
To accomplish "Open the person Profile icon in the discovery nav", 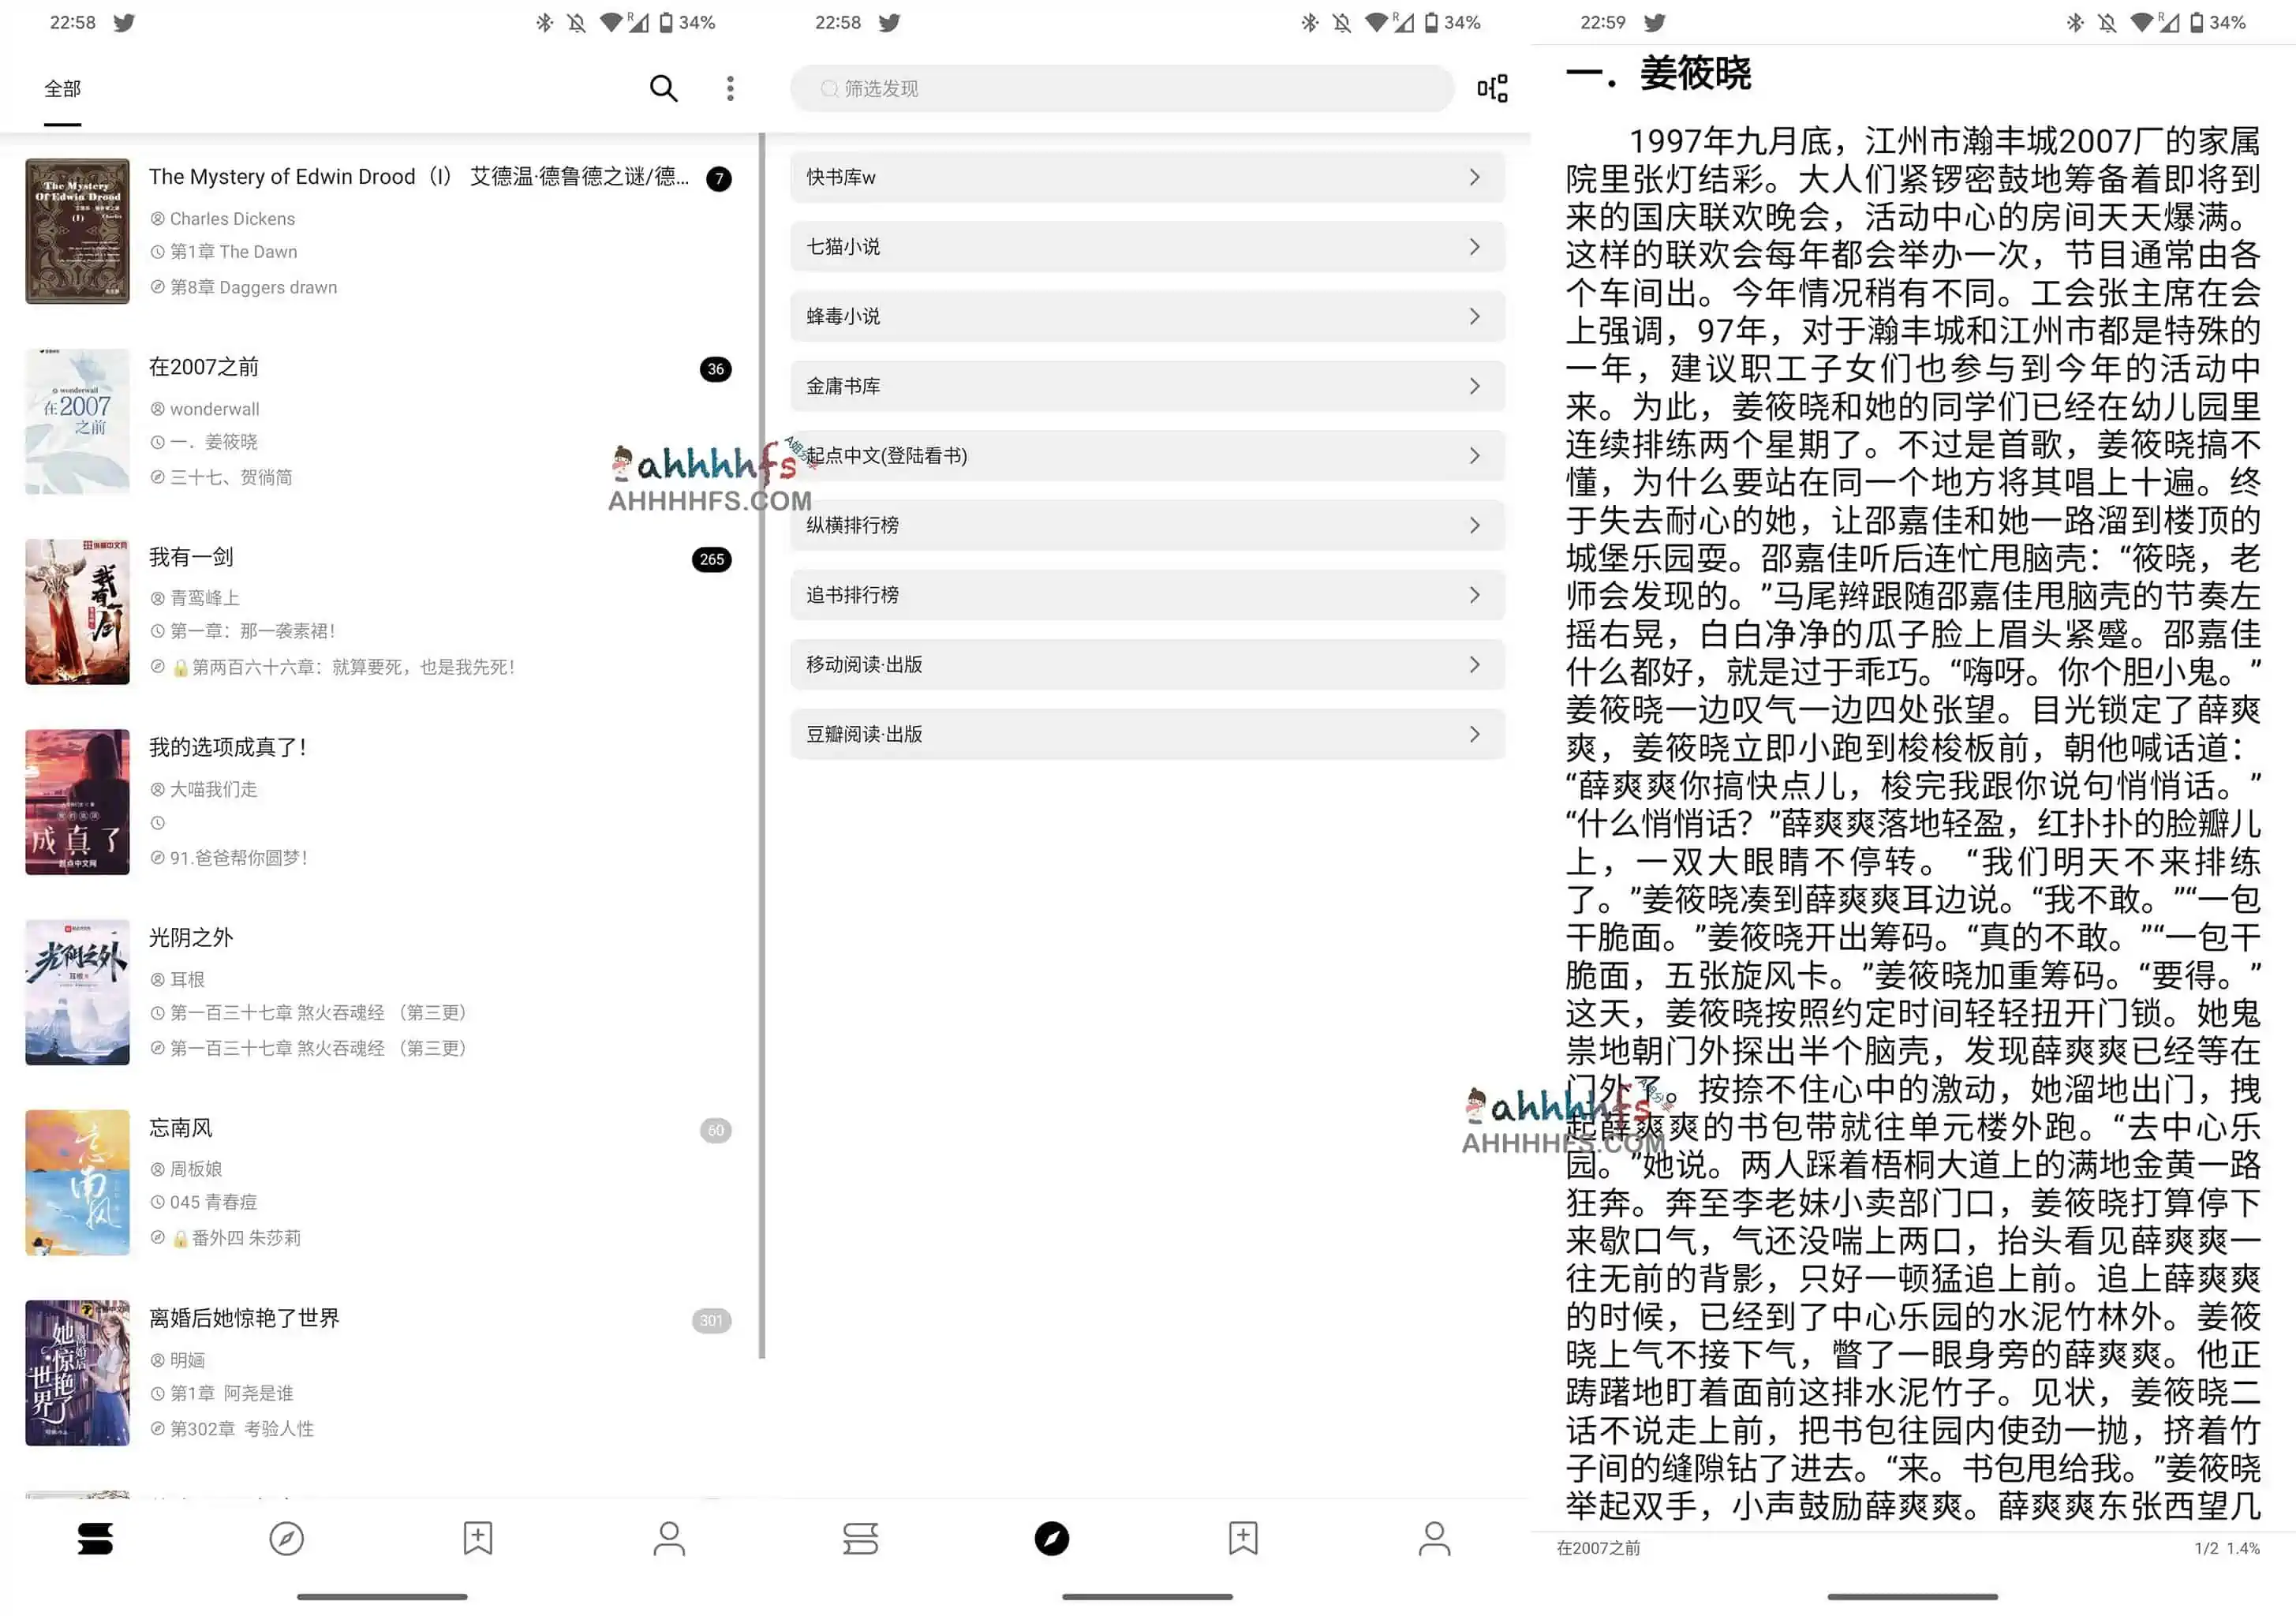I will point(1435,1539).
